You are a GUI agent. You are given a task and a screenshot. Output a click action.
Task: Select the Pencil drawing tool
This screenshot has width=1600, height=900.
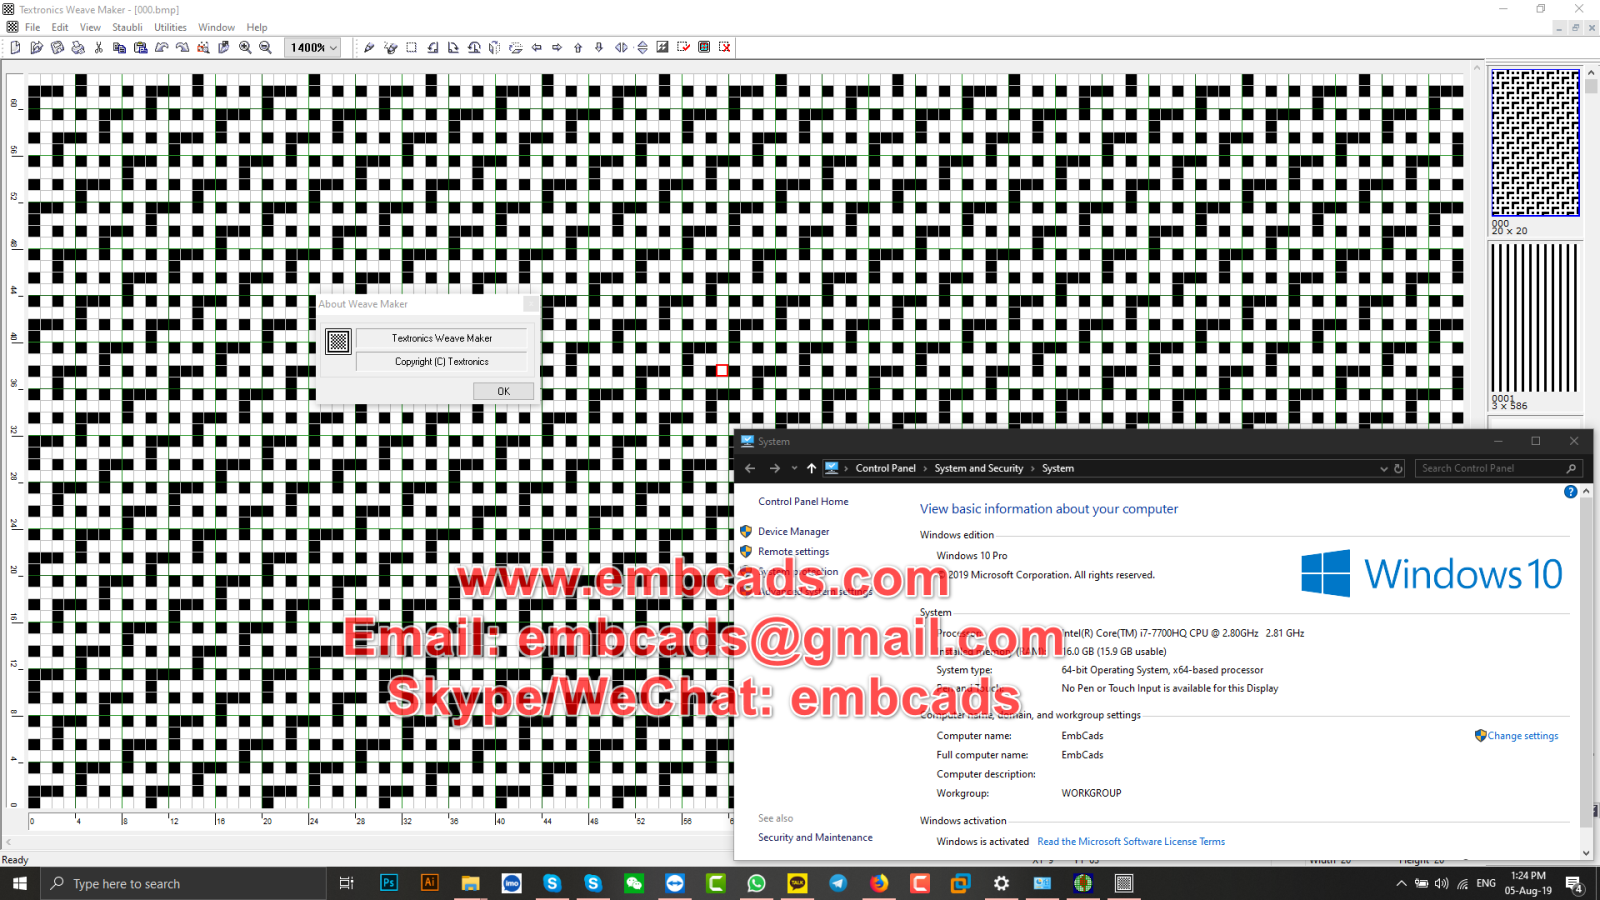point(369,47)
